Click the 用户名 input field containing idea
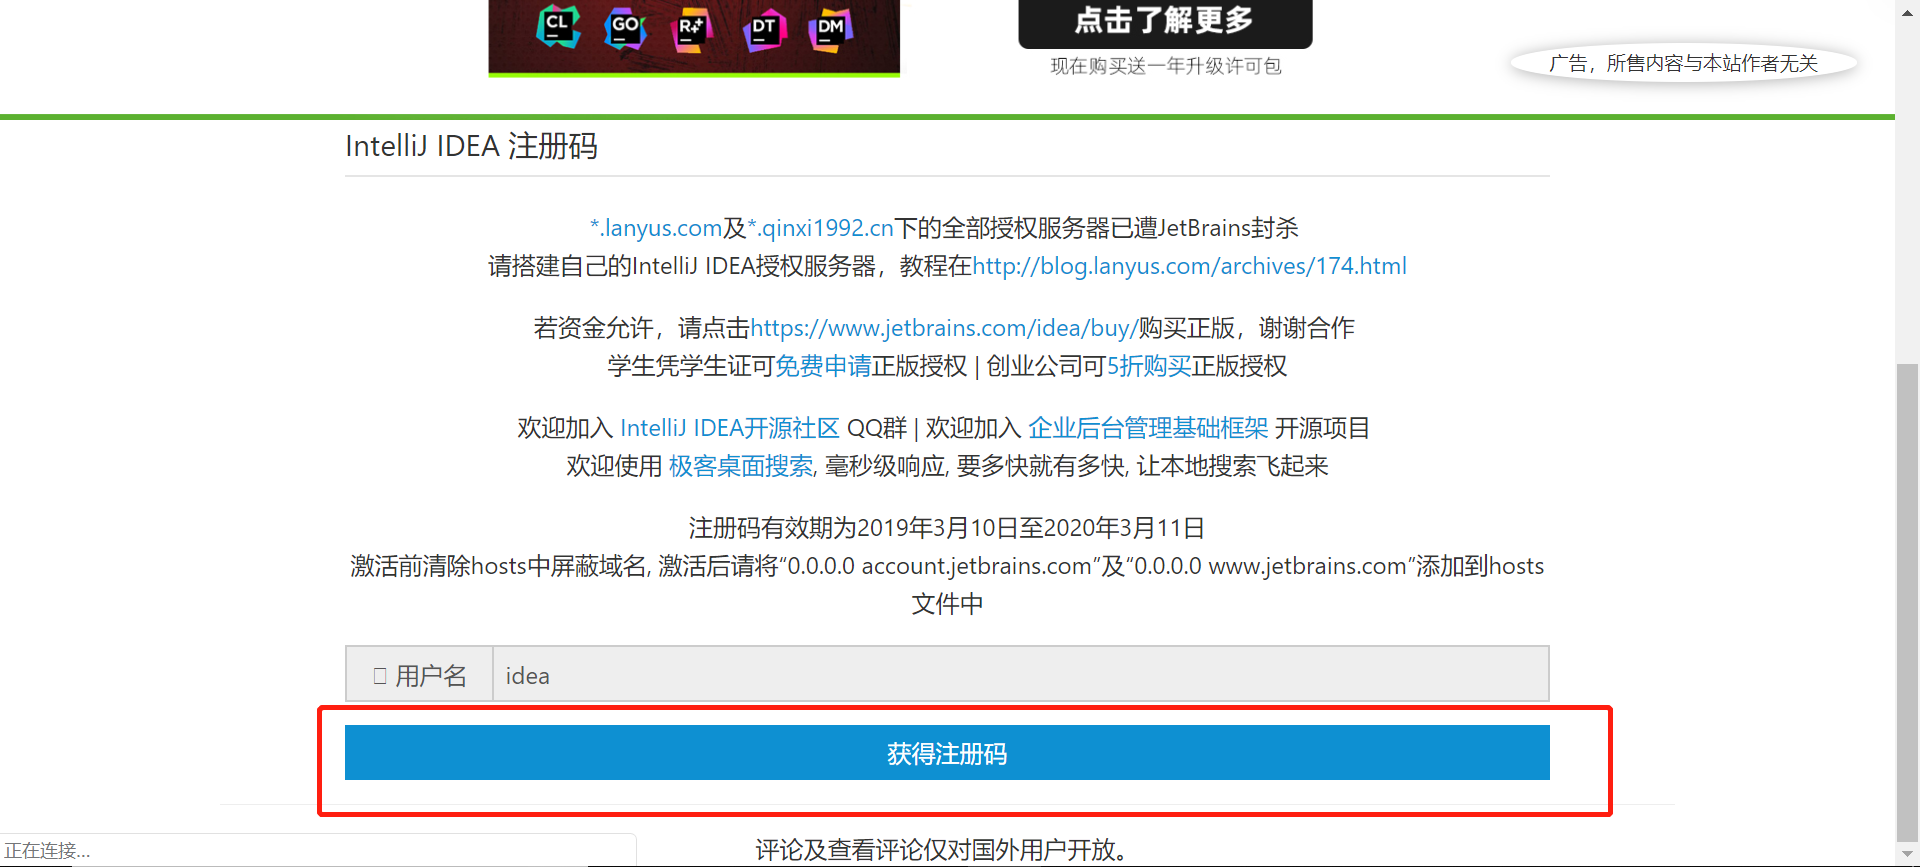Viewport: 1920px width, 867px height. point(1020,674)
